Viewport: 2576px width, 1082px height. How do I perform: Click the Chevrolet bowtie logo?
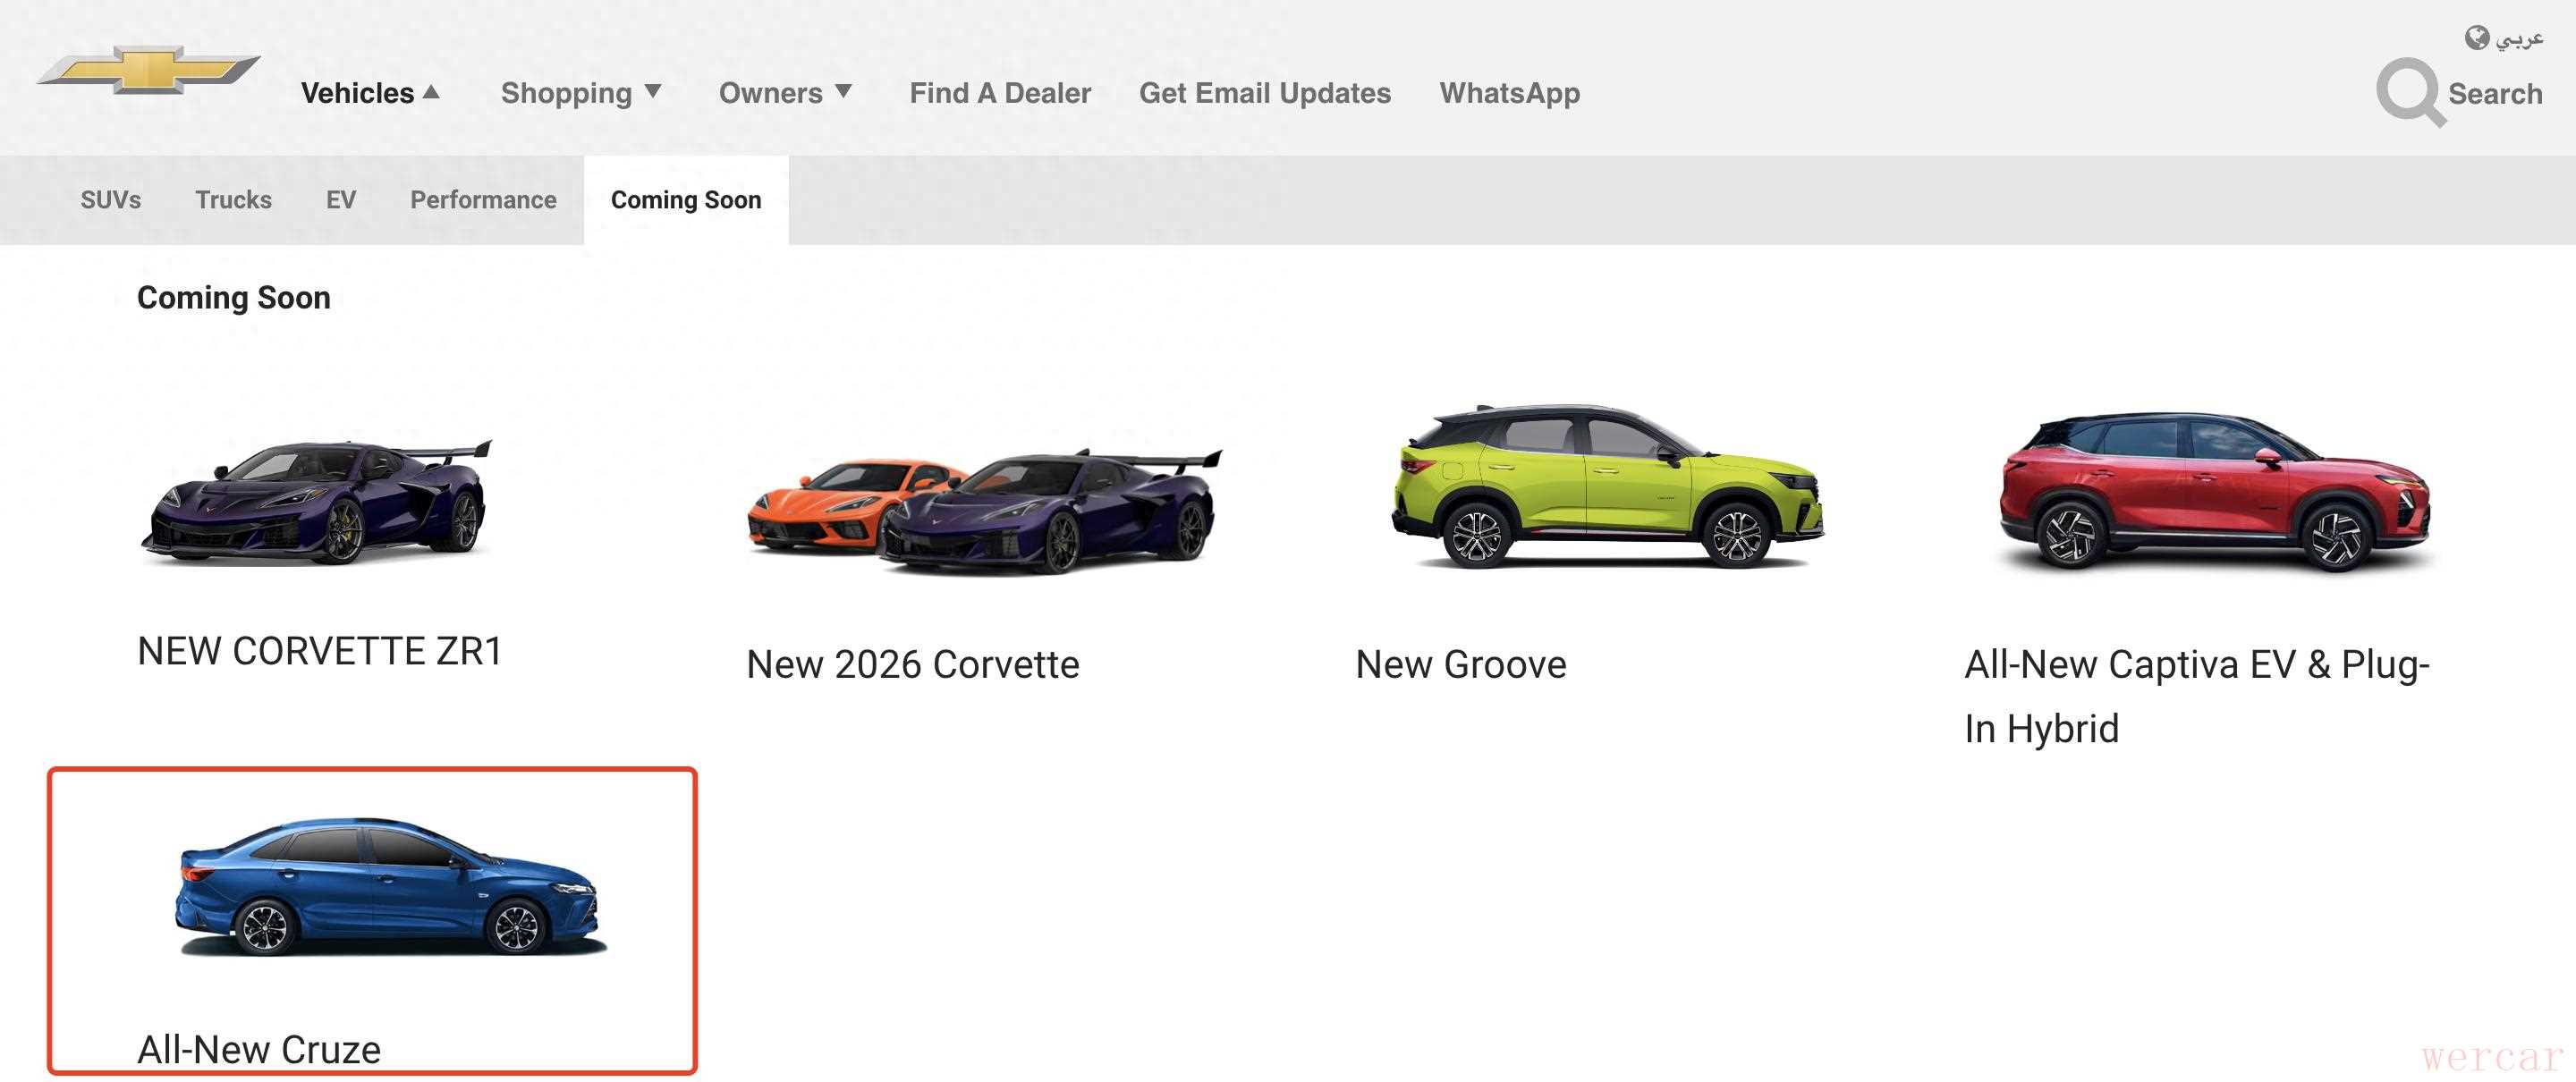pyautogui.click(x=148, y=70)
